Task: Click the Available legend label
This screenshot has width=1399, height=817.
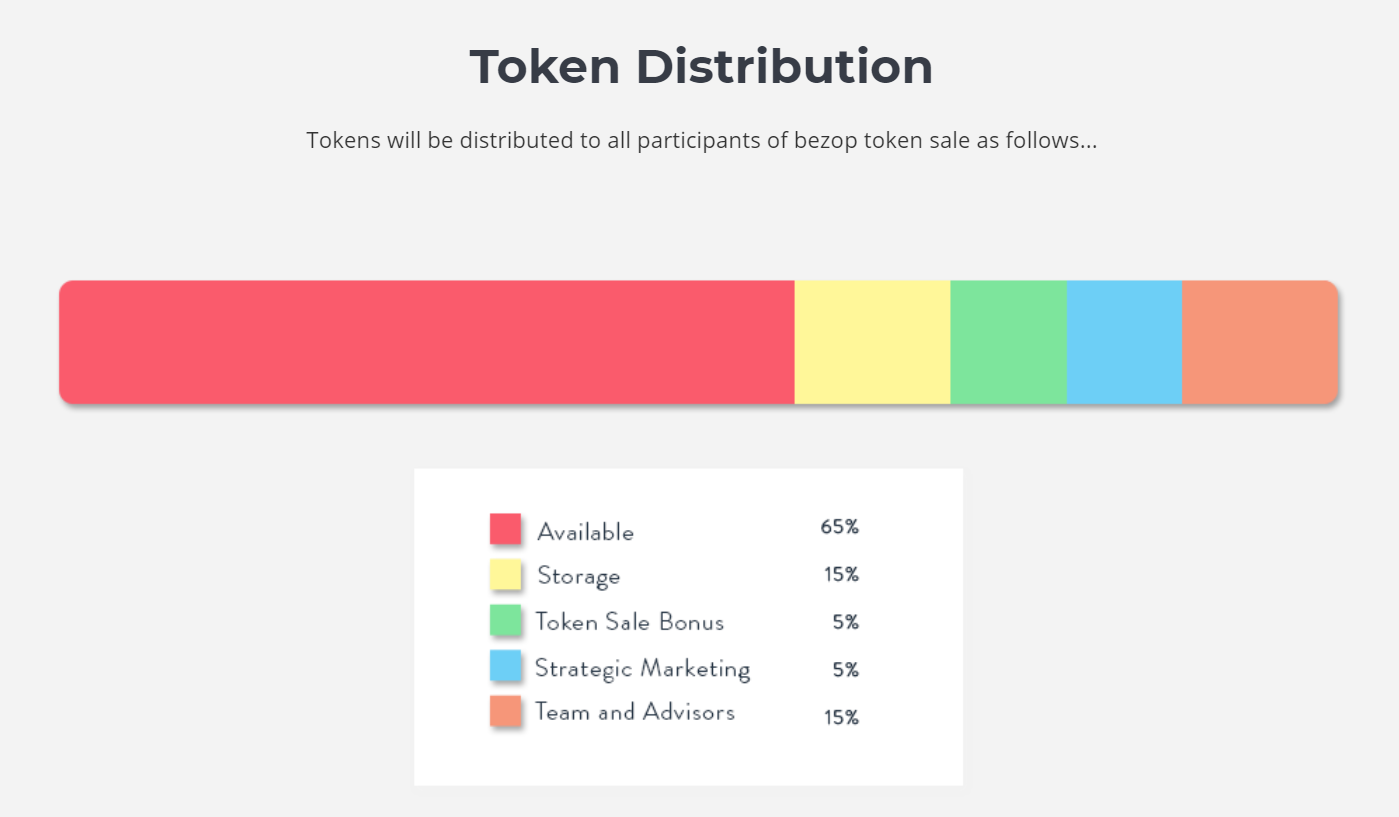Action: (585, 532)
